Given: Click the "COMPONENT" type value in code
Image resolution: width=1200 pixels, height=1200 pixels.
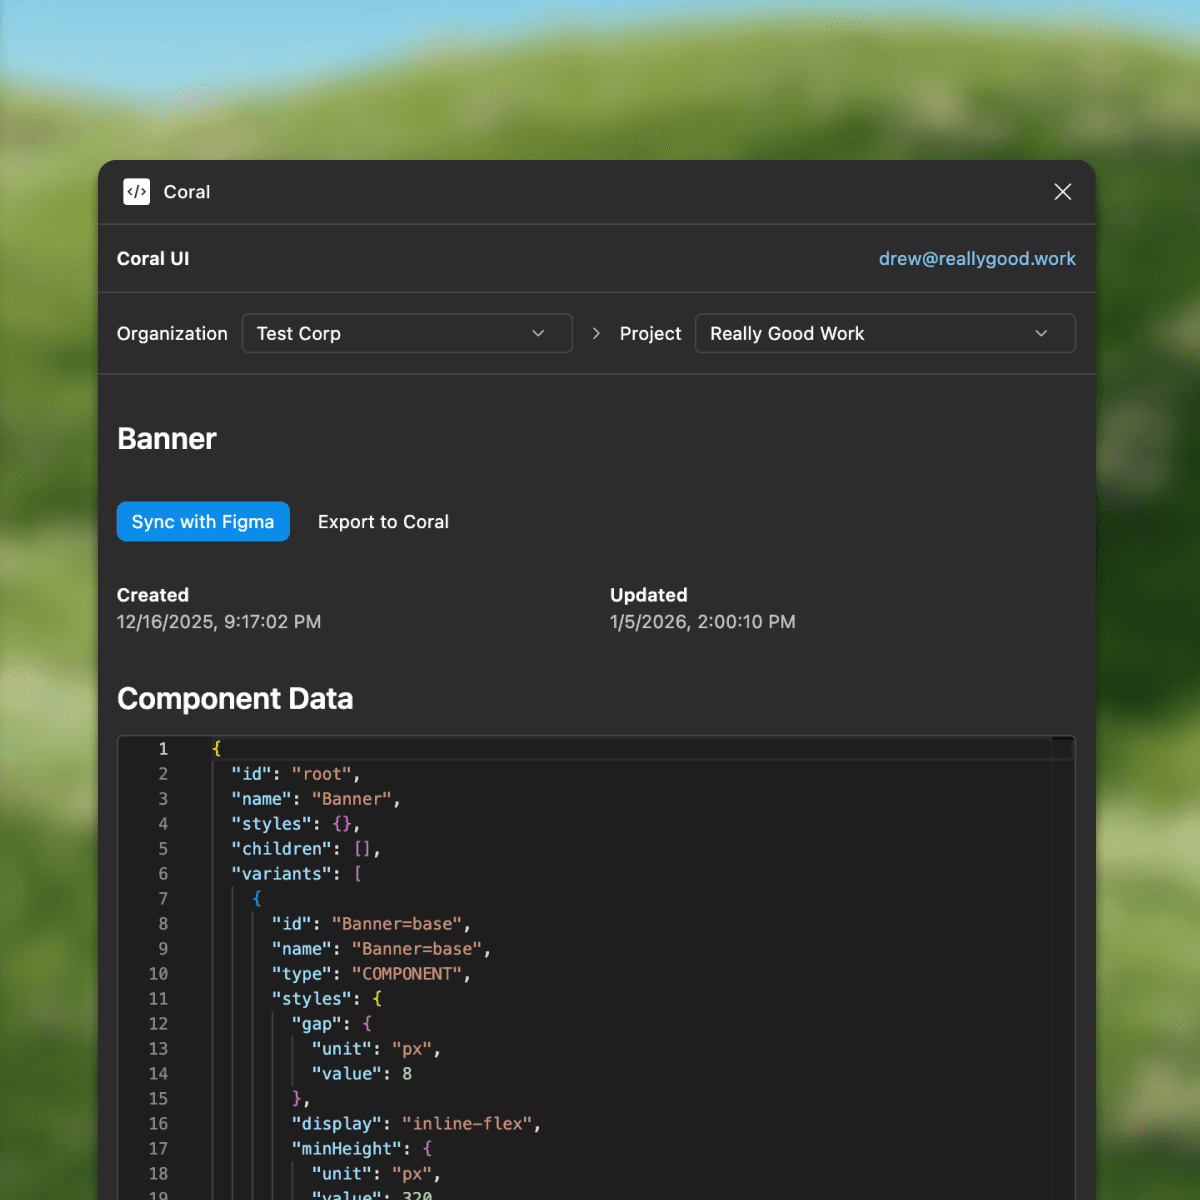Looking at the screenshot, I should coord(406,974).
